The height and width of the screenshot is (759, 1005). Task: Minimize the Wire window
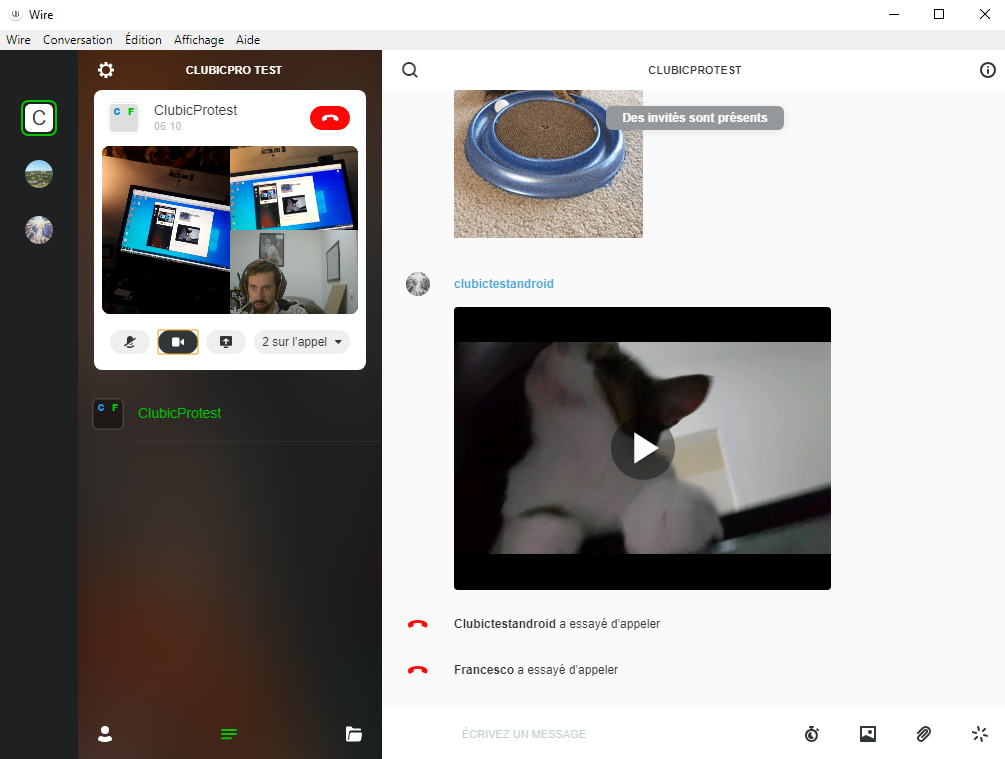click(x=894, y=14)
